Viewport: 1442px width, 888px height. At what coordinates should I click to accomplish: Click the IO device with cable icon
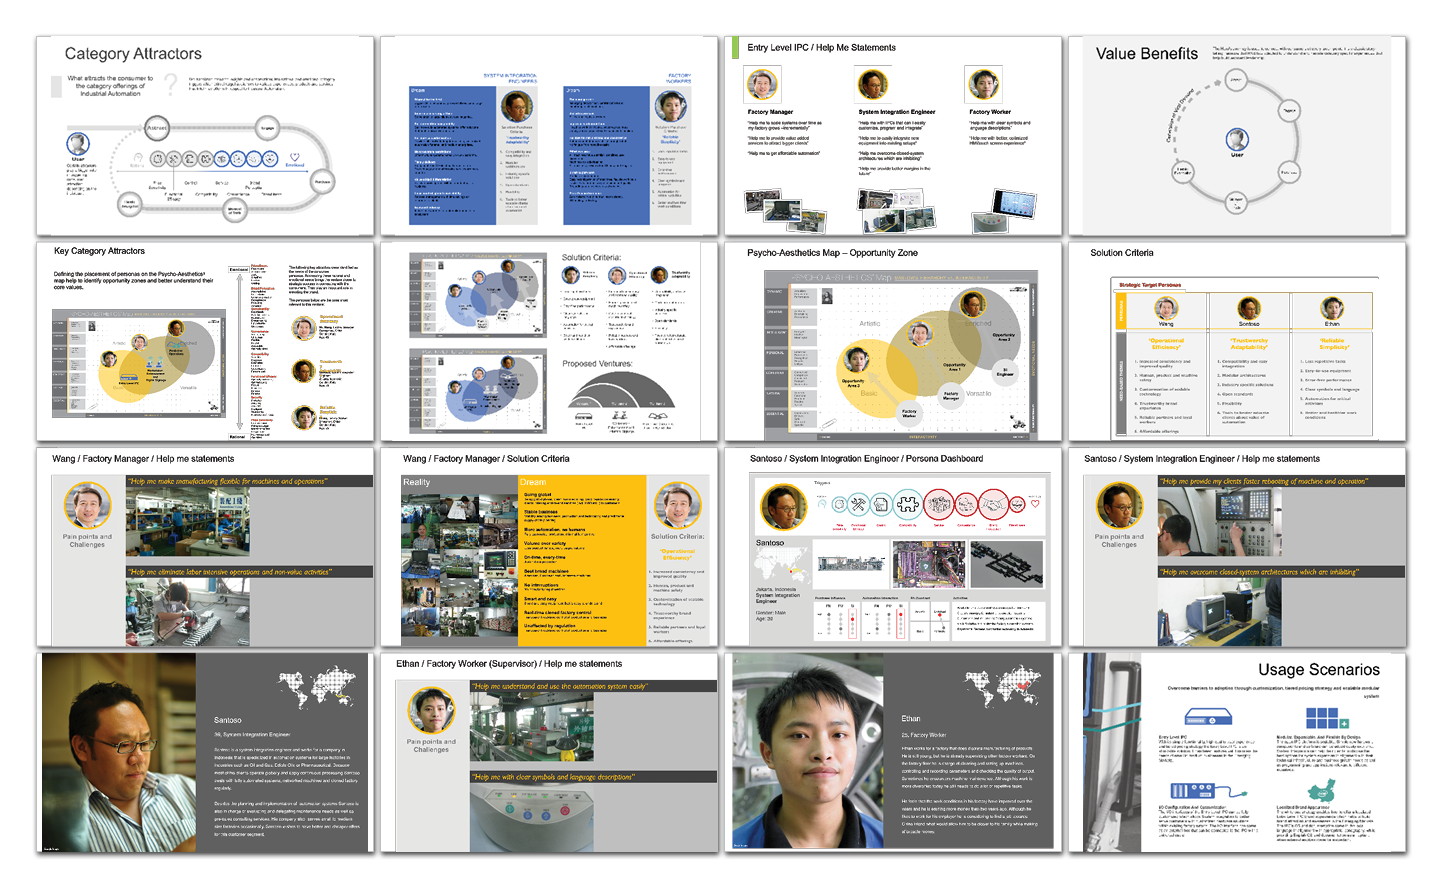click(x=1209, y=791)
